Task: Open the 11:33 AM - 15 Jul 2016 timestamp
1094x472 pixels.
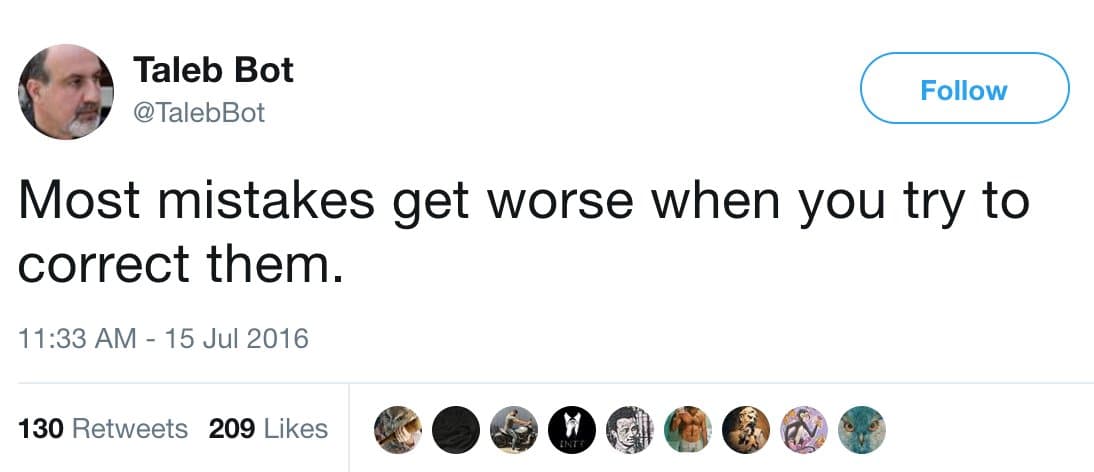Action: [x=164, y=339]
